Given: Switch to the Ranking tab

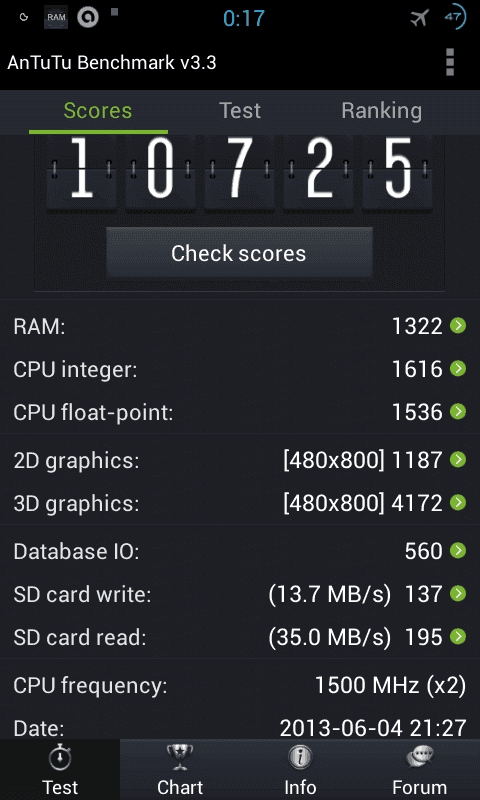Looking at the screenshot, I should (x=382, y=111).
